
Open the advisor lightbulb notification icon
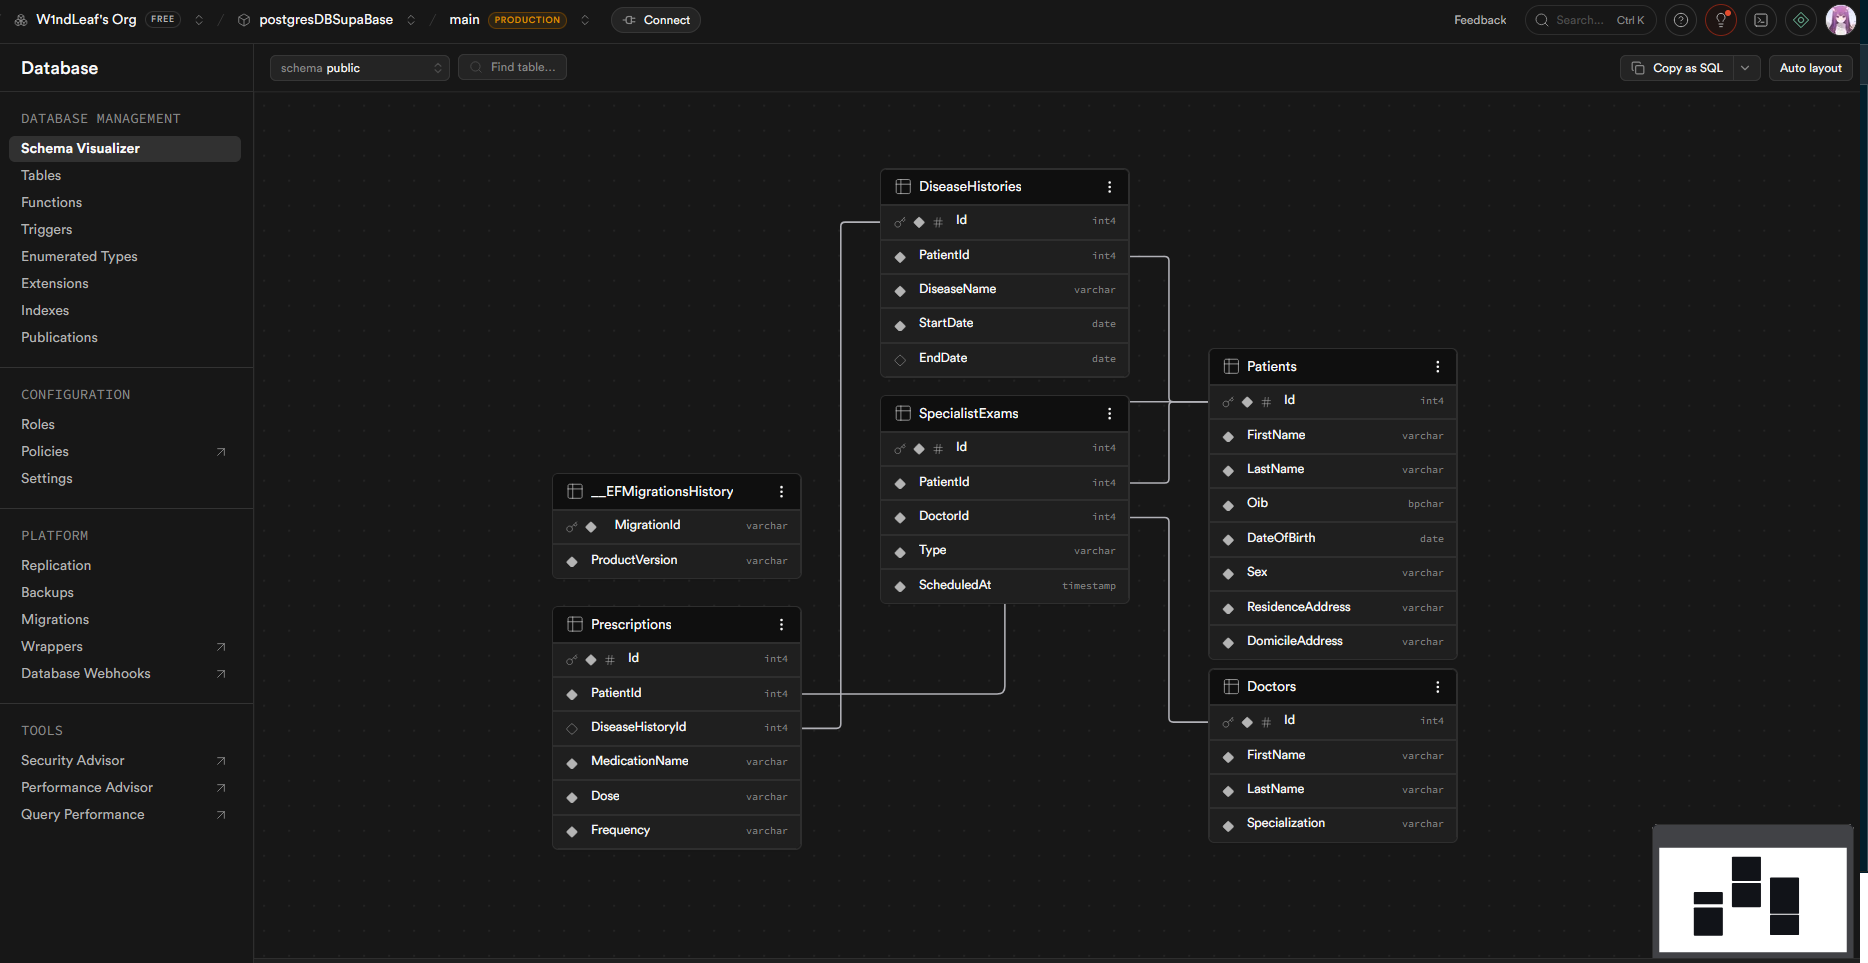coord(1721,20)
